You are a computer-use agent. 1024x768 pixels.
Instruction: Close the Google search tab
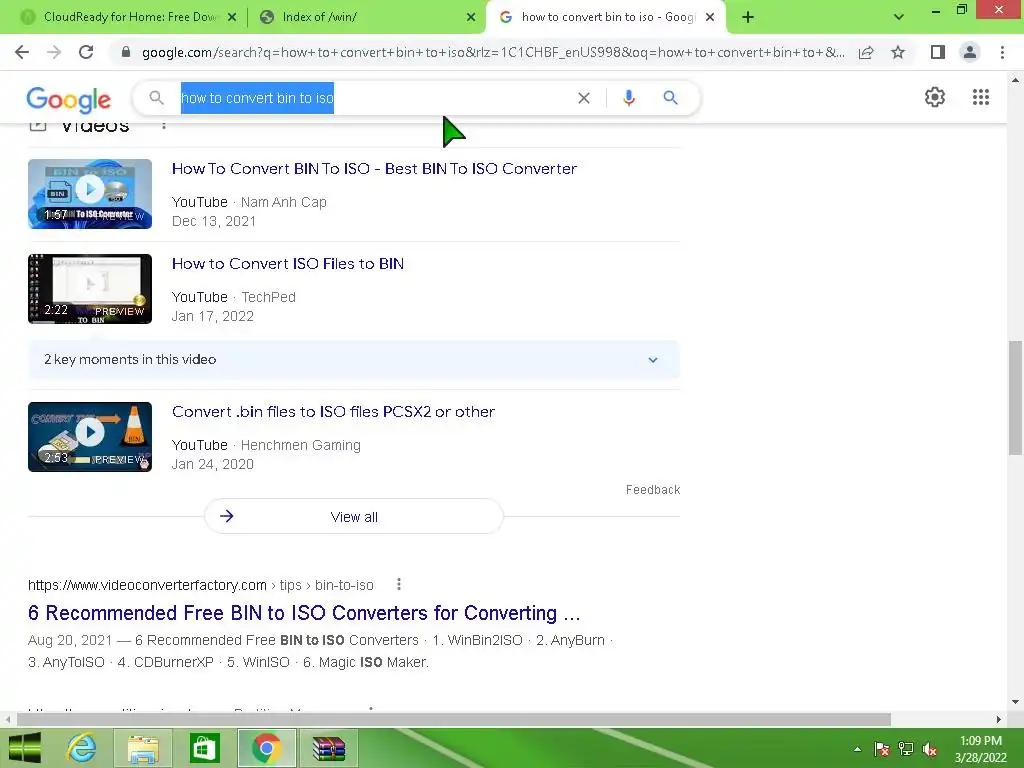click(711, 17)
